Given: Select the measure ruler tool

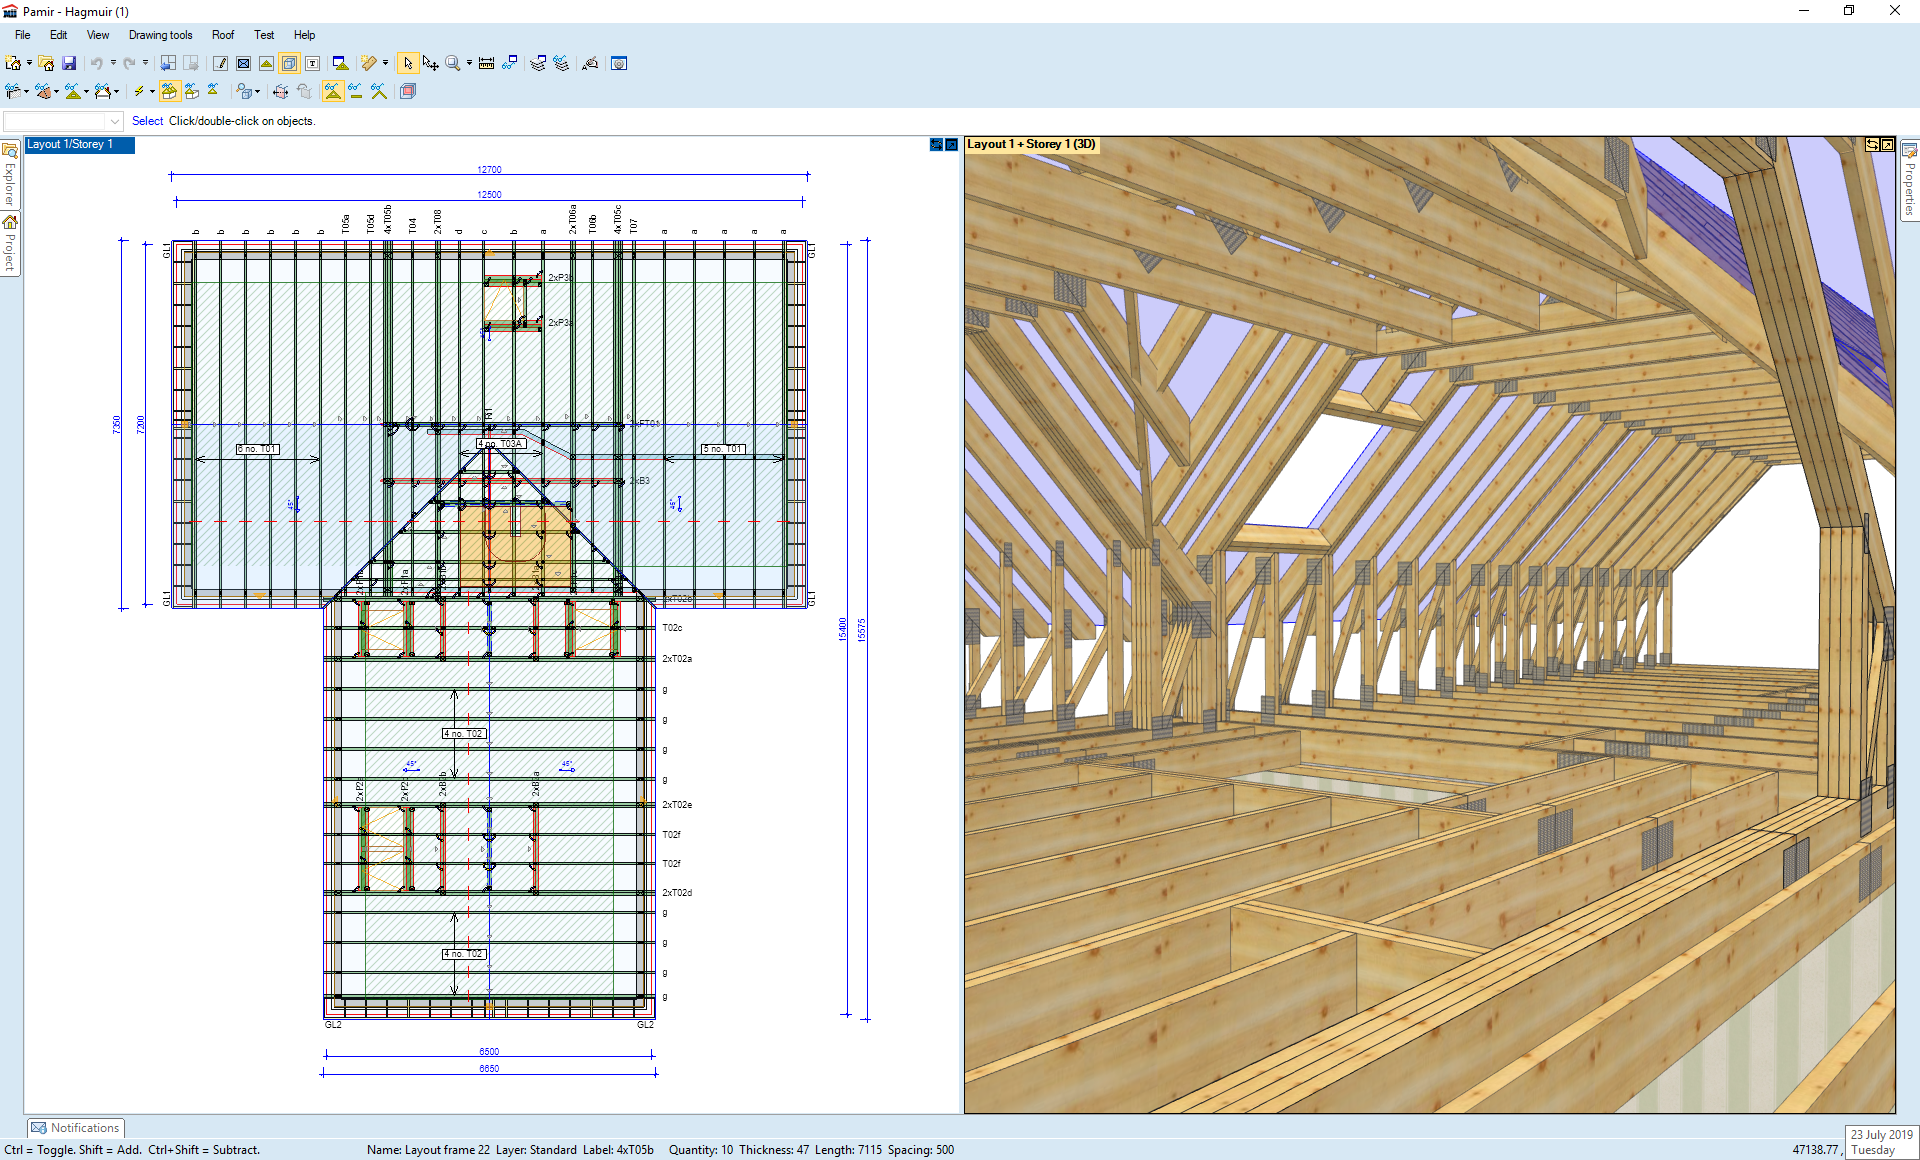Looking at the screenshot, I should click(486, 63).
